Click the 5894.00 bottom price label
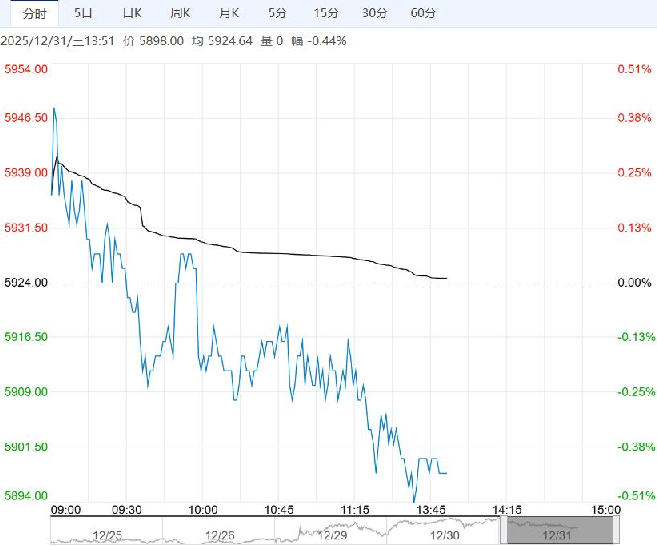The height and width of the screenshot is (546, 657). coord(27,496)
